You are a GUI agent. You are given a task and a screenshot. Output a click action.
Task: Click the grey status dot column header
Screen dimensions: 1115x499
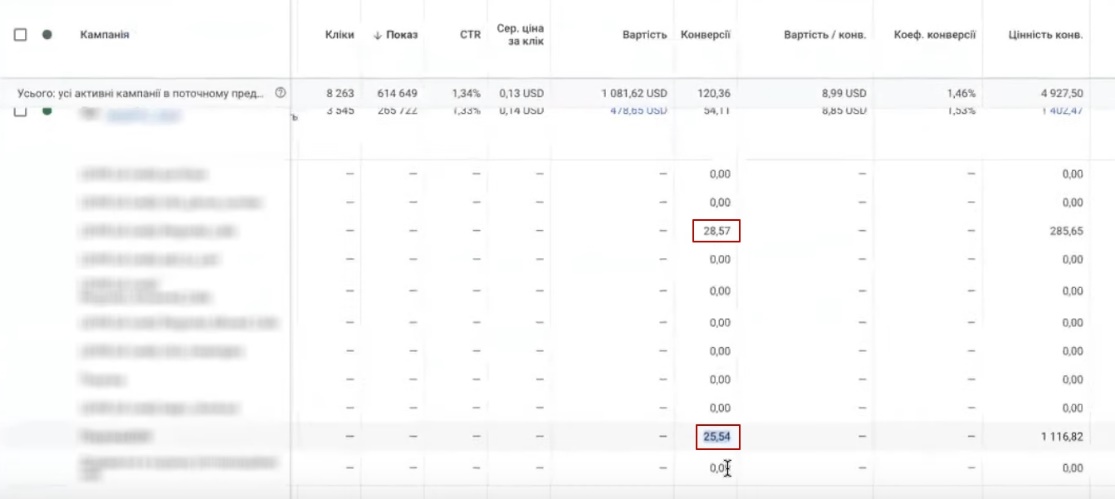point(47,35)
